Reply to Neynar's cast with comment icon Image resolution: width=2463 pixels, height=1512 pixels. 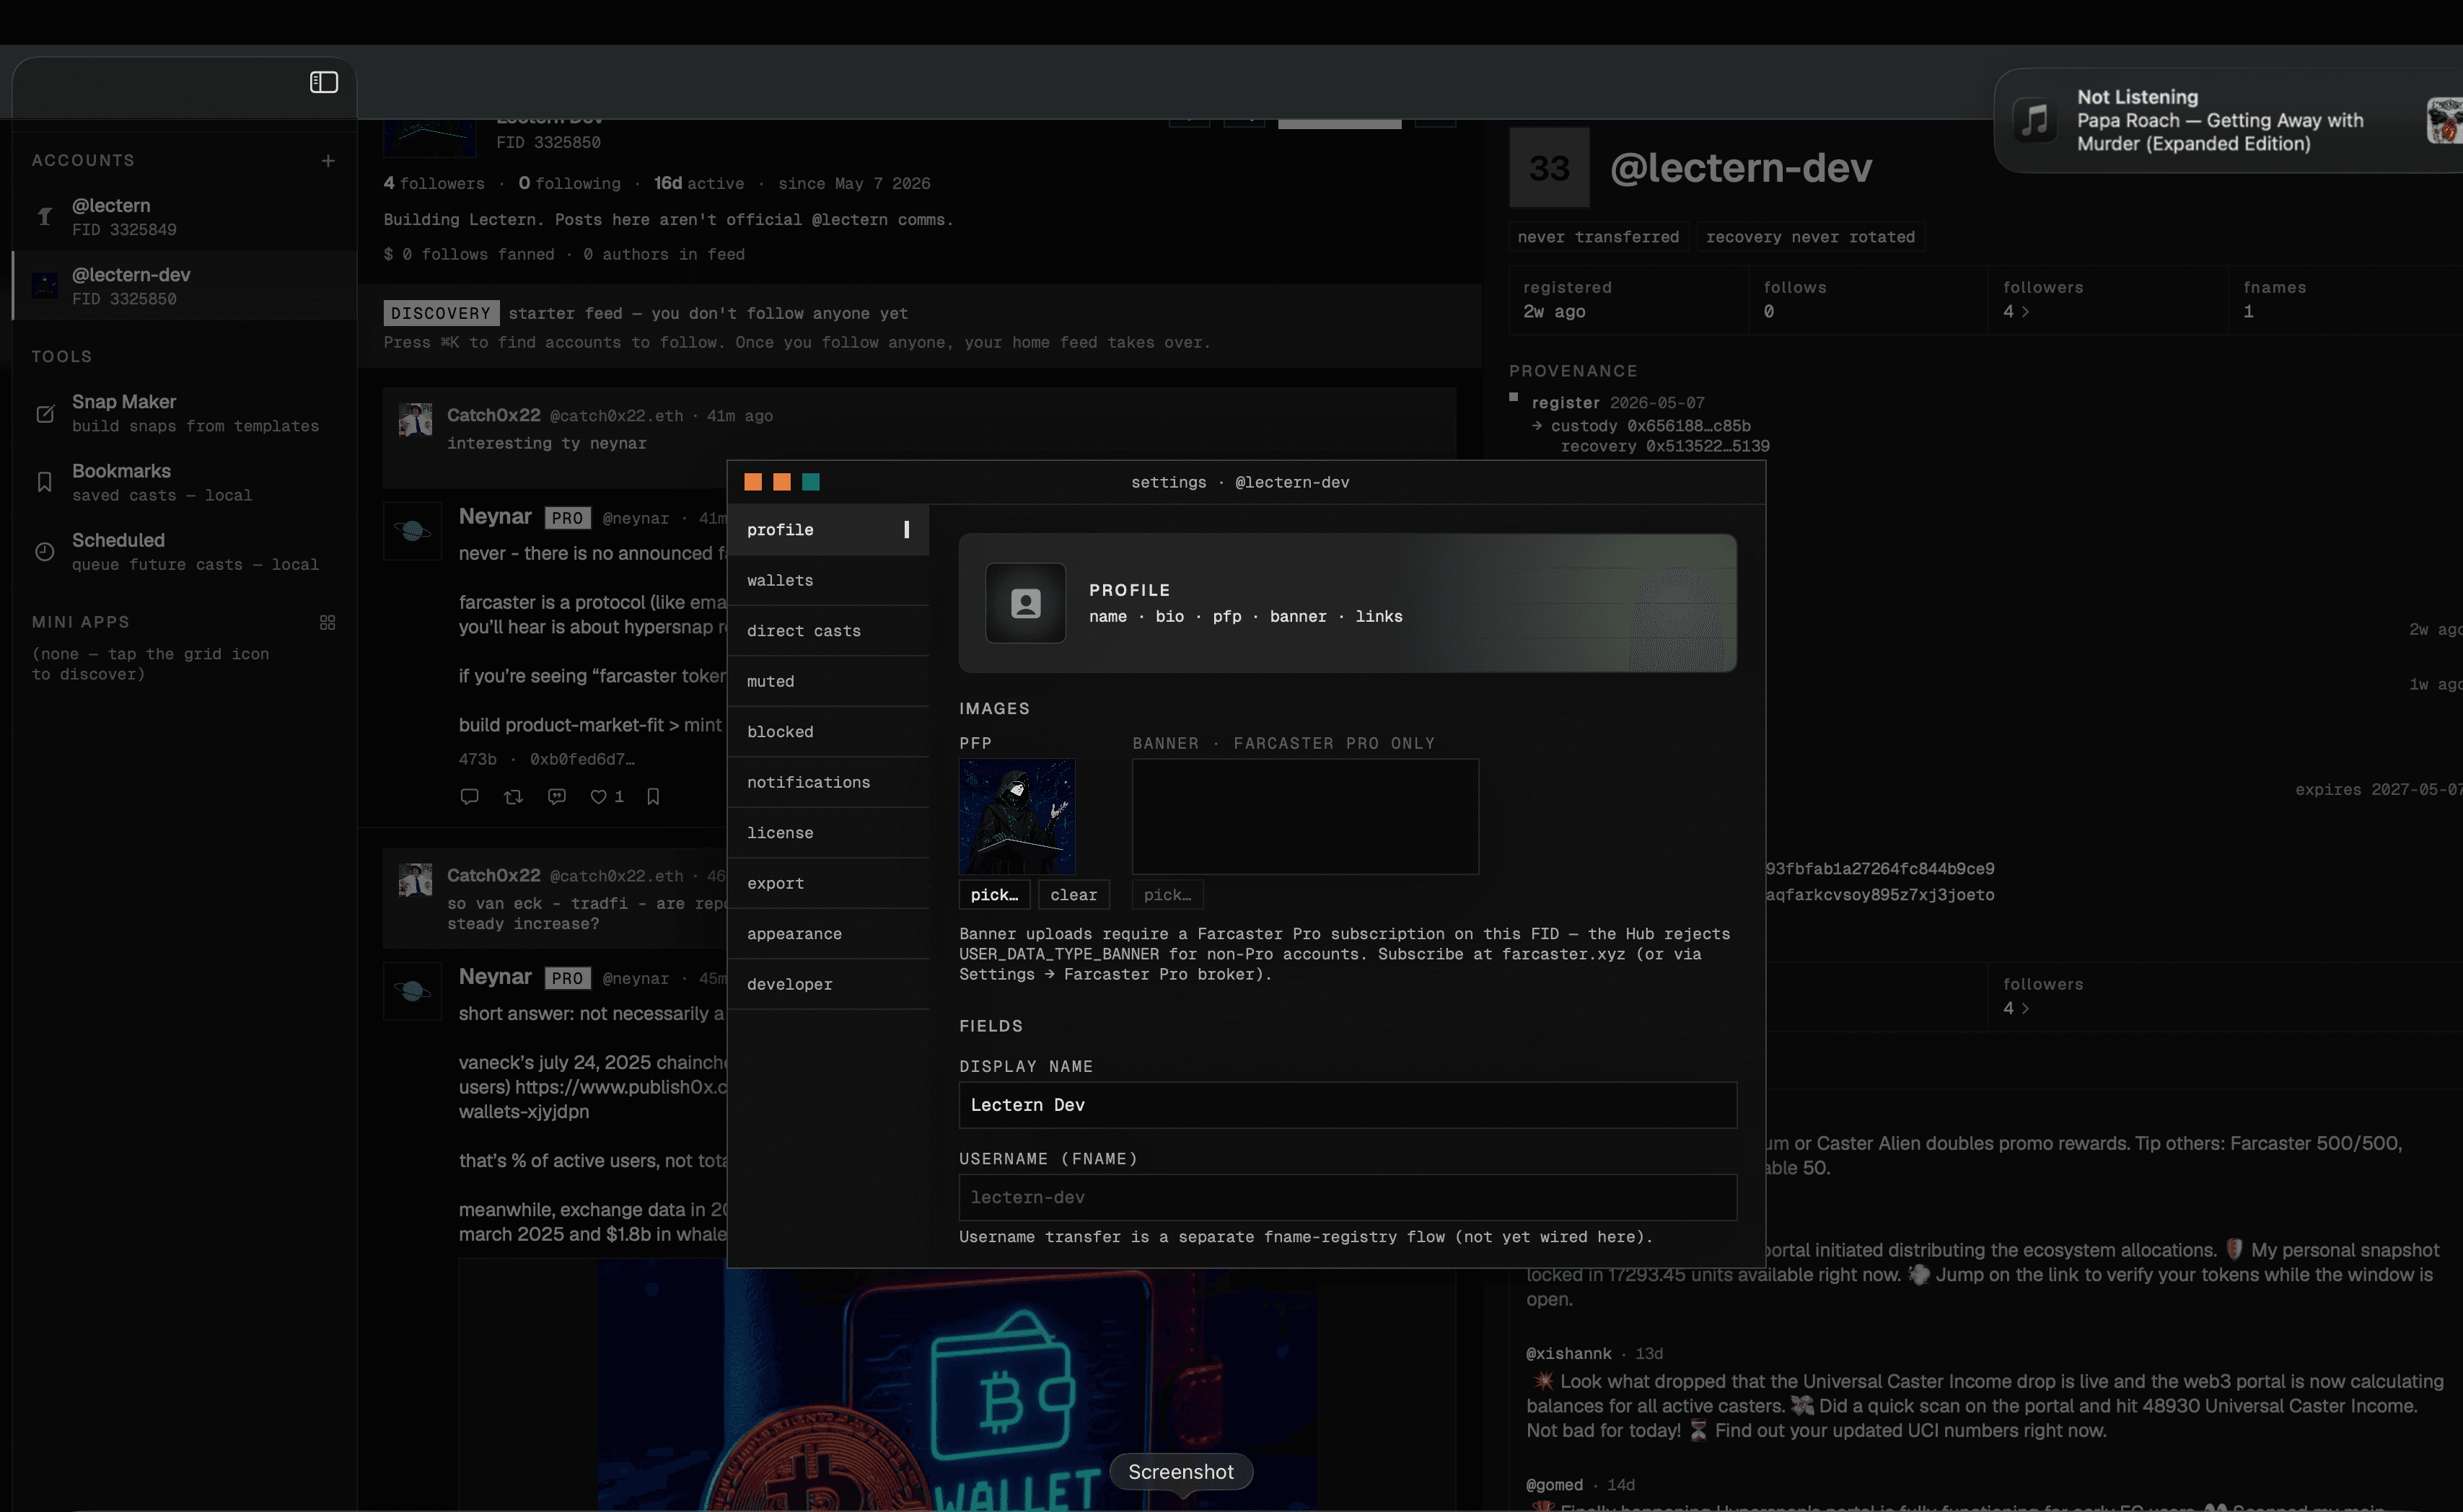[469, 796]
